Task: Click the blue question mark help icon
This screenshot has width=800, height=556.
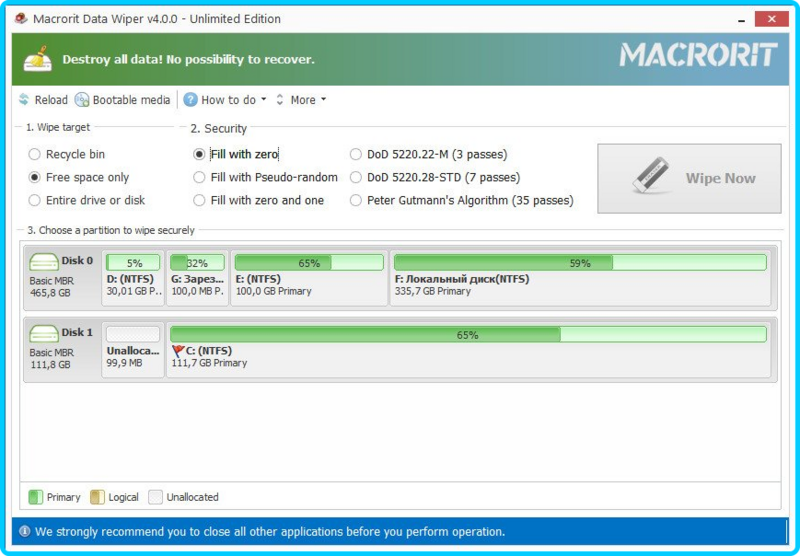Action: click(x=190, y=99)
